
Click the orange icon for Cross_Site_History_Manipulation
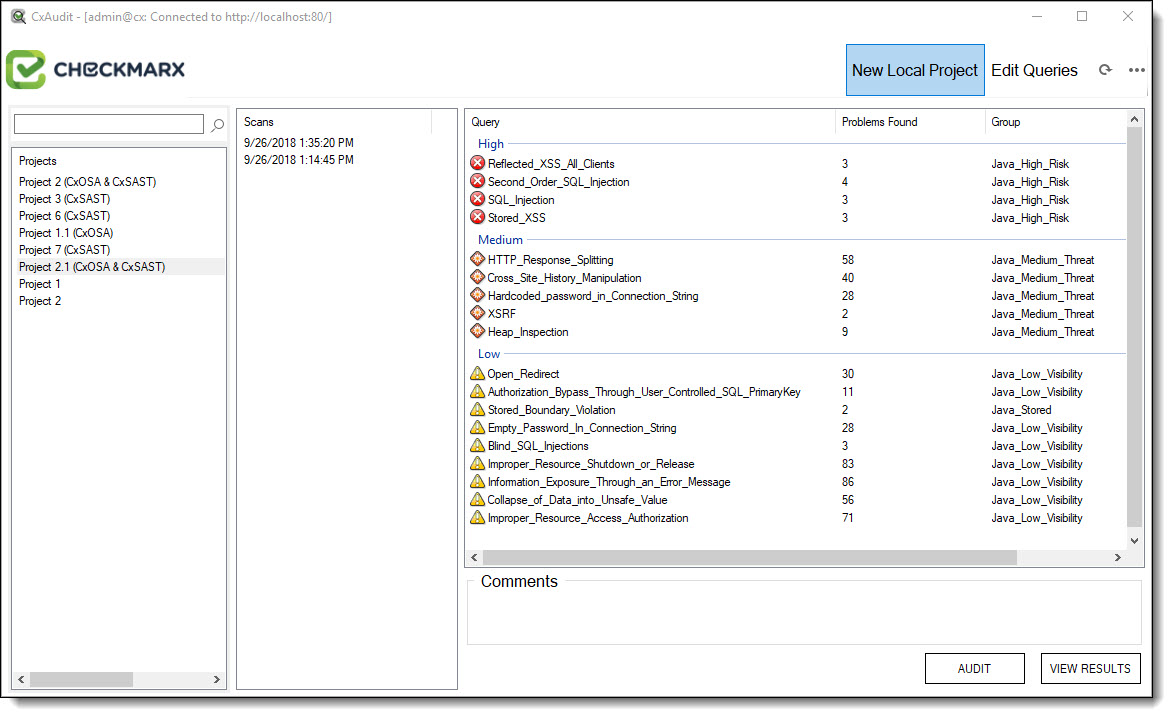point(477,277)
